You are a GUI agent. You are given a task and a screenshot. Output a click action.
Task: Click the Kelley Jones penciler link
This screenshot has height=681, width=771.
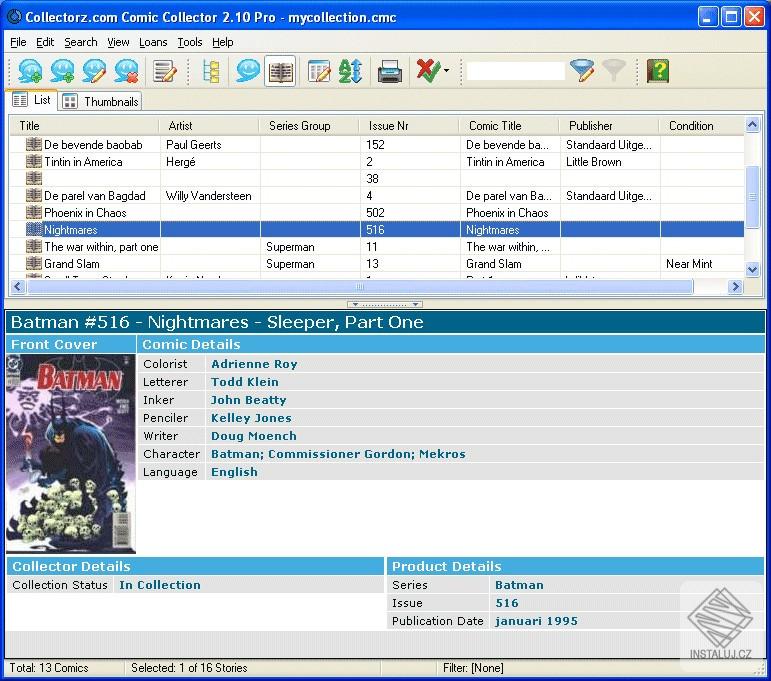coord(251,418)
